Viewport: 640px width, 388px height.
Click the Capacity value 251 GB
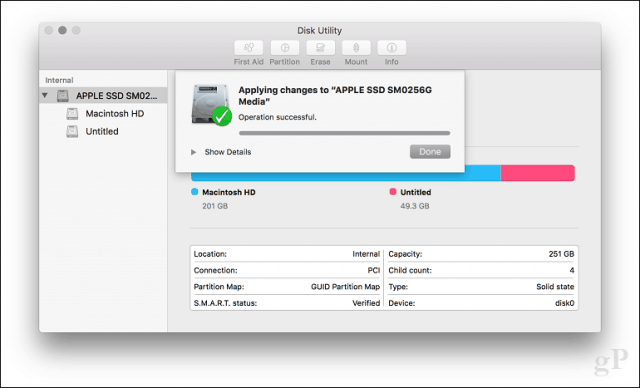point(561,254)
